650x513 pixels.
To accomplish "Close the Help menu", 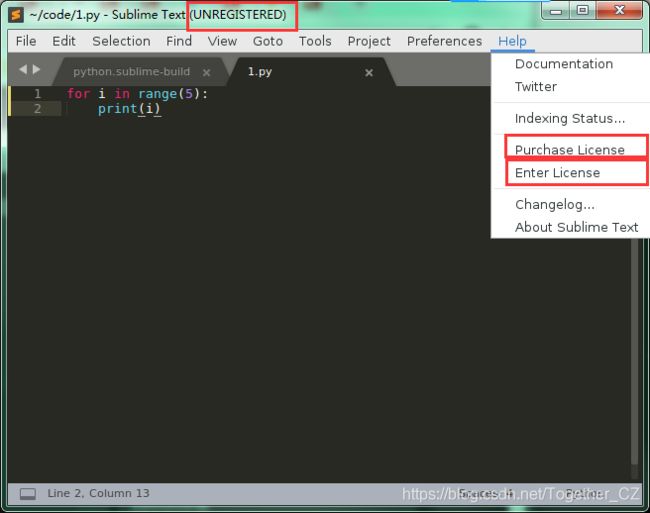I will [x=512, y=41].
